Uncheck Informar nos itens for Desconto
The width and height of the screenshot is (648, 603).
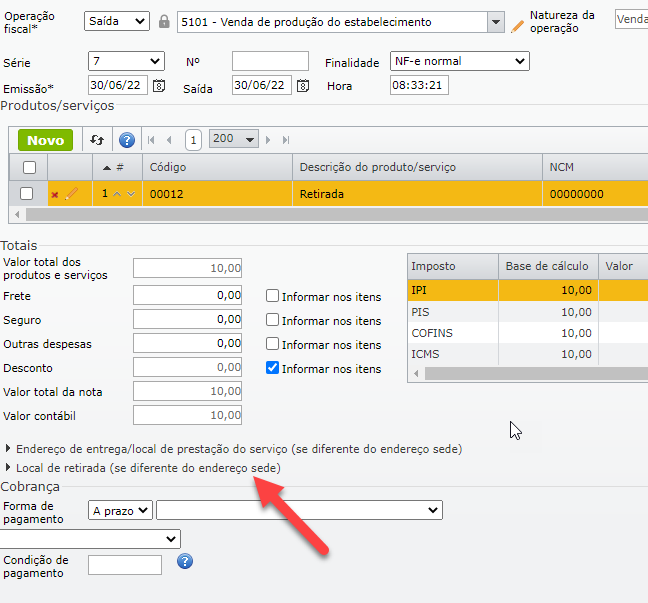pyautogui.click(x=272, y=368)
